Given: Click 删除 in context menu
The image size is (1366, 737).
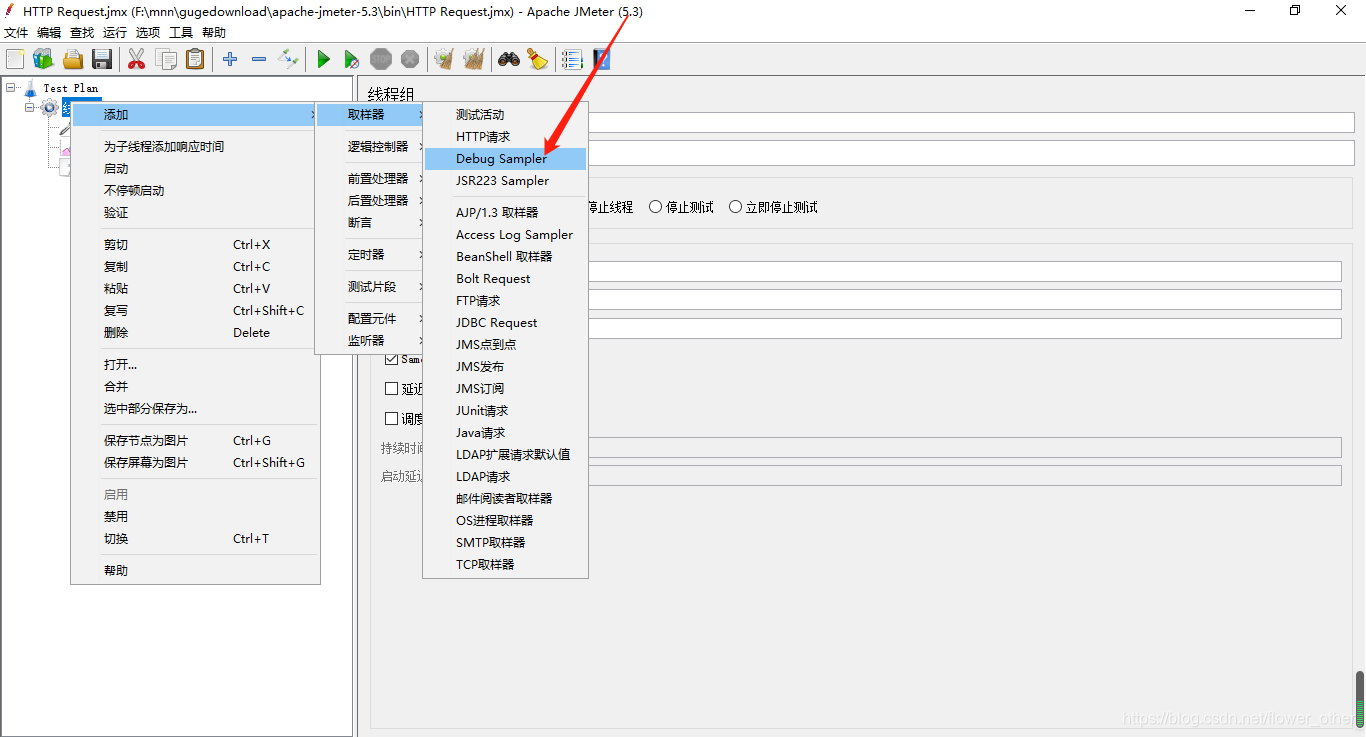Looking at the screenshot, I should click(x=195, y=333).
